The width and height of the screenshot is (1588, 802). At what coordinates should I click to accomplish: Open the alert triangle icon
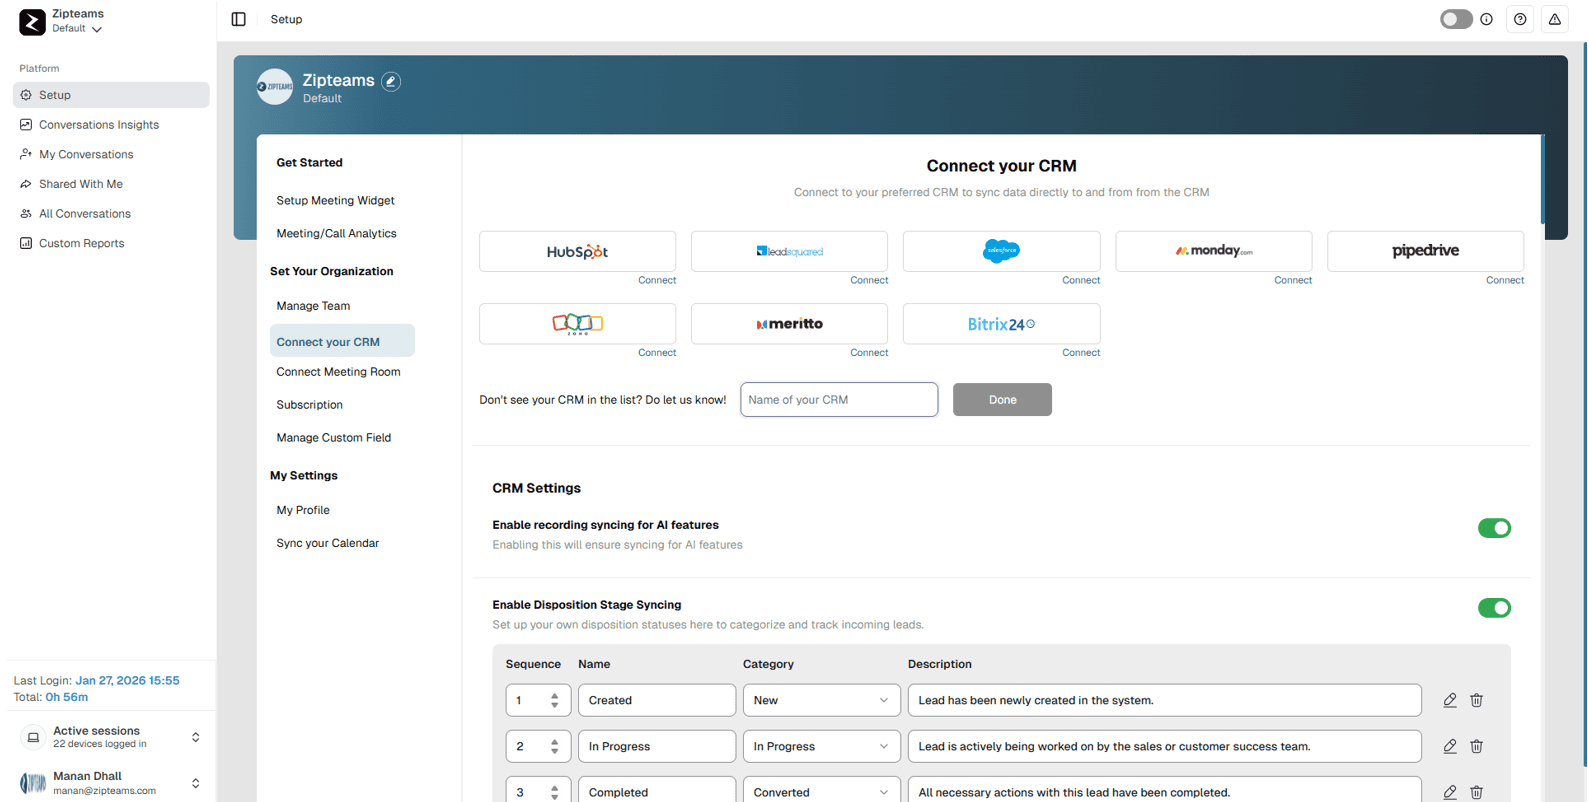(1554, 19)
